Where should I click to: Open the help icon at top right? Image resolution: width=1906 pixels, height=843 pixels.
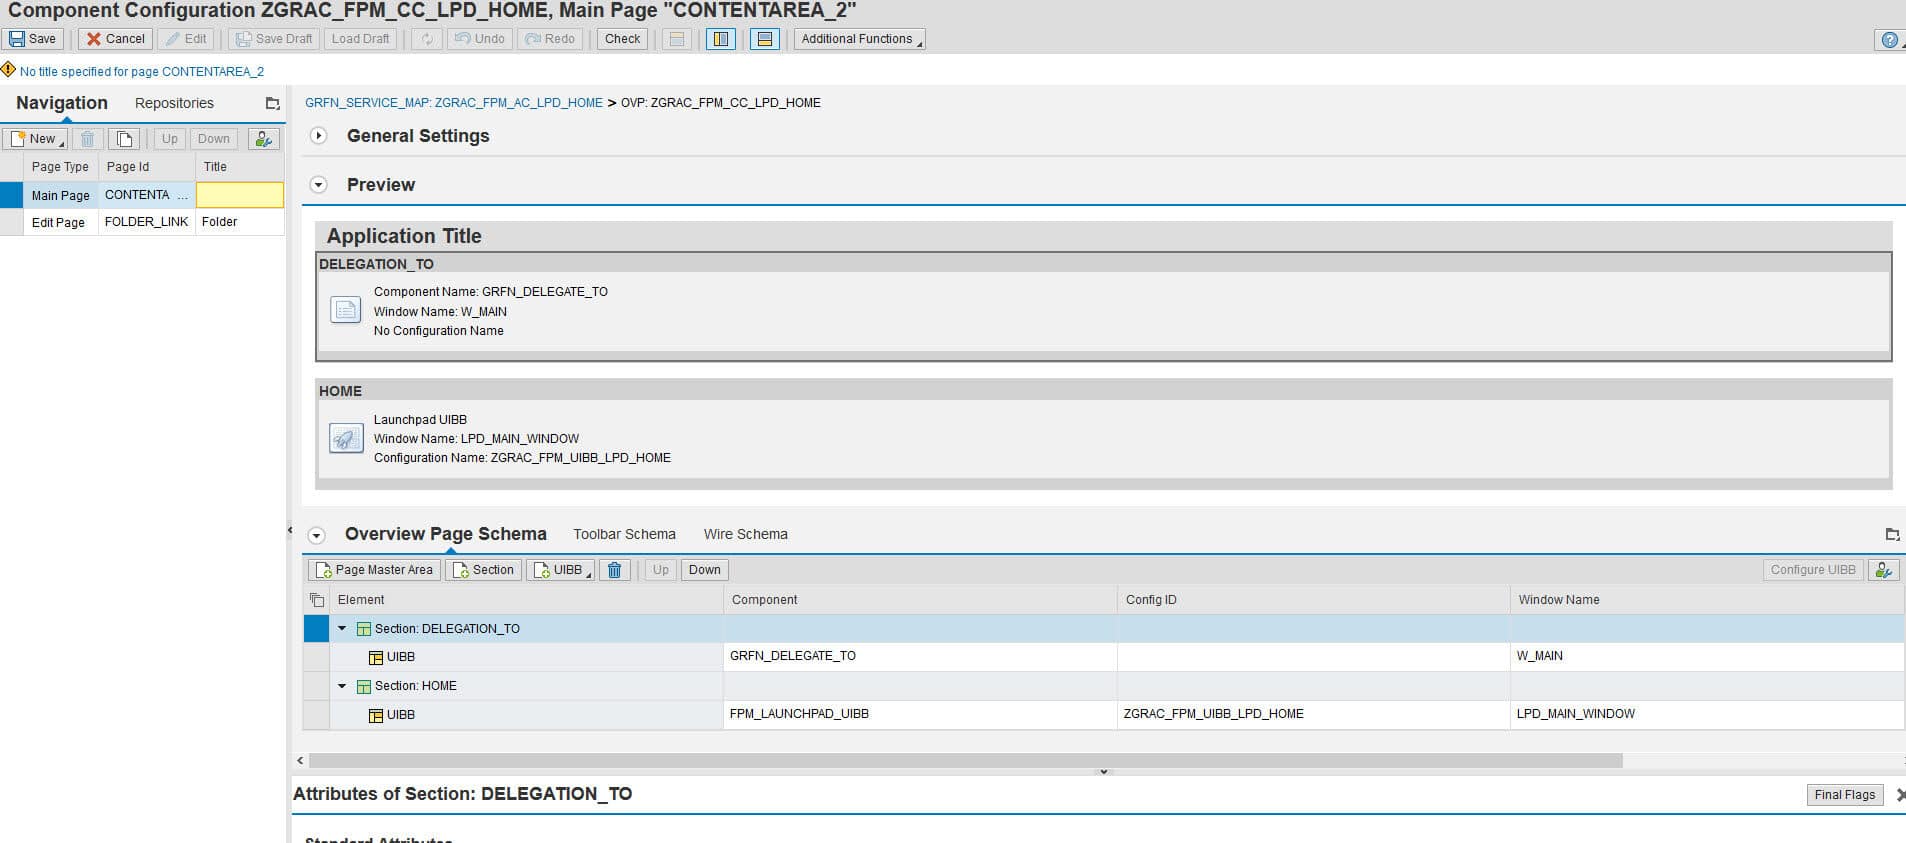[x=1888, y=40]
